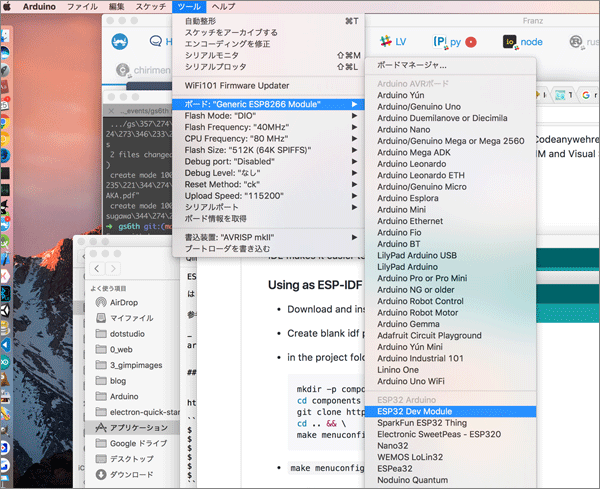Select ESPea32 board
Viewport: 600px width, 489px height.
[450, 469]
